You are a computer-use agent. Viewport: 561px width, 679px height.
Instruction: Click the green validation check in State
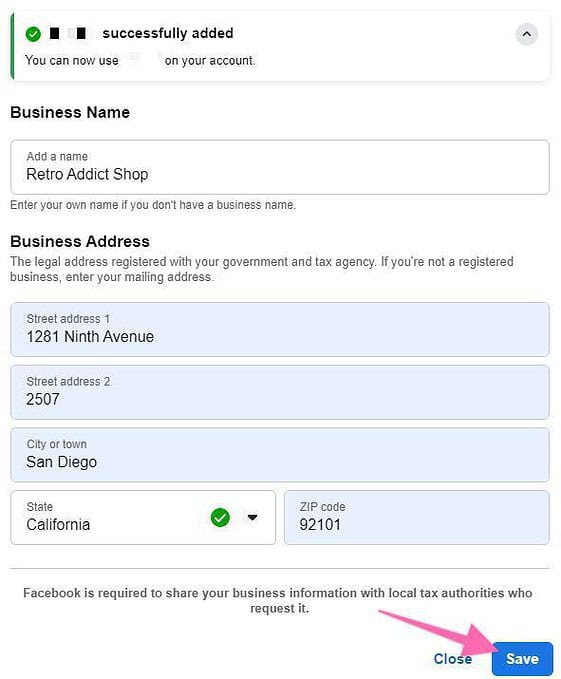pos(220,517)
